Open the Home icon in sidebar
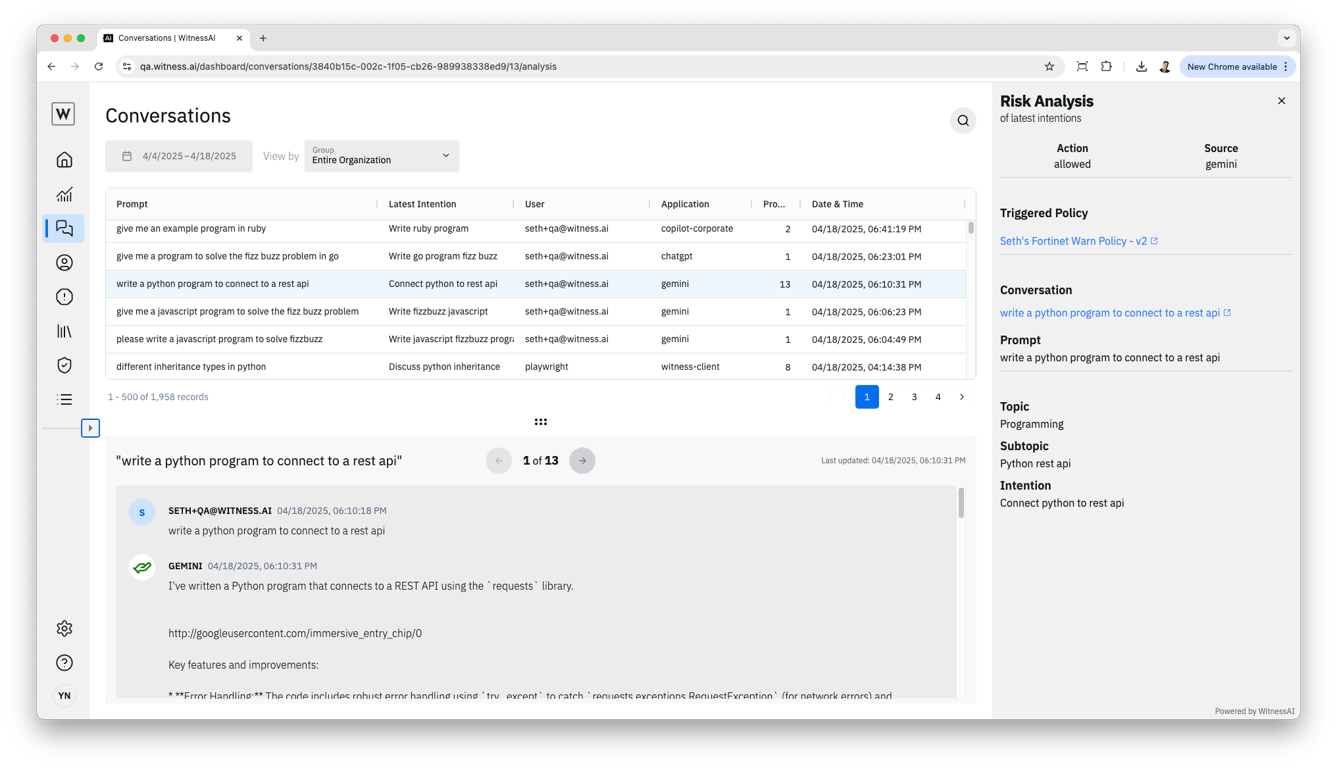Image resolution: width=1337 pixels, height=768 pixels. pyautogui.click(x=64, y=160)
